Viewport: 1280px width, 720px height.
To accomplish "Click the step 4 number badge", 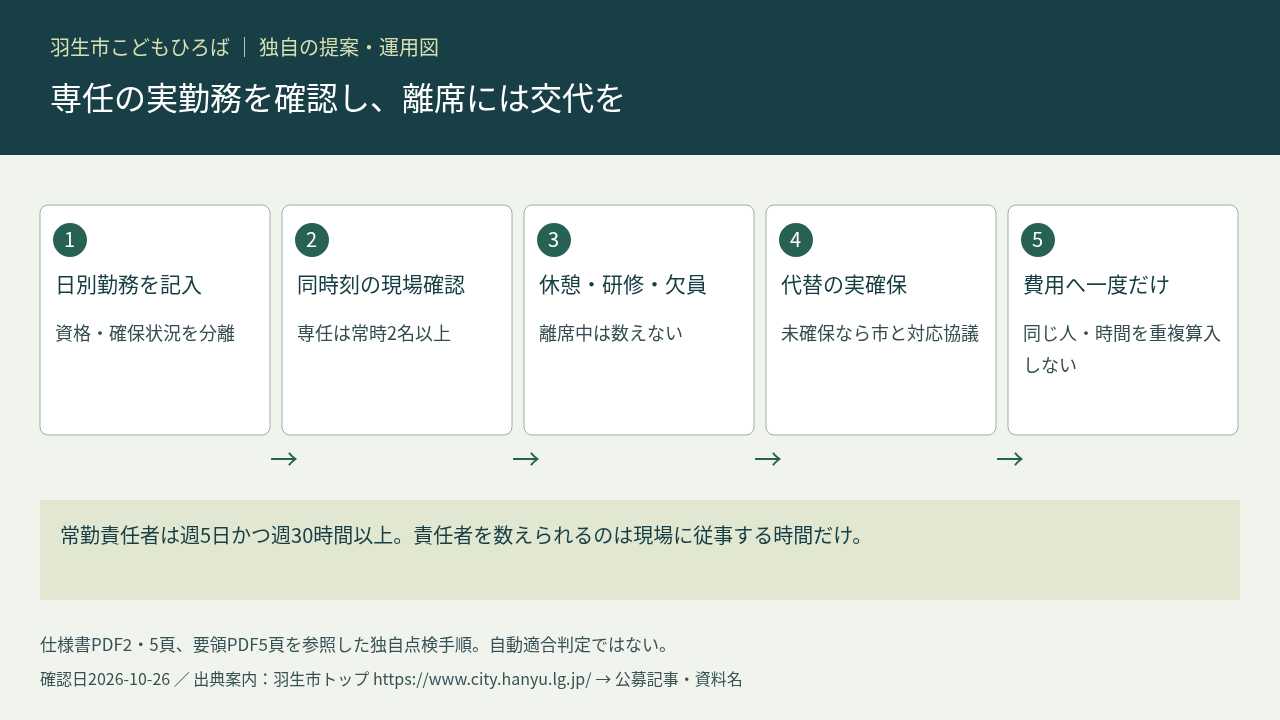I will pos(796,240).
